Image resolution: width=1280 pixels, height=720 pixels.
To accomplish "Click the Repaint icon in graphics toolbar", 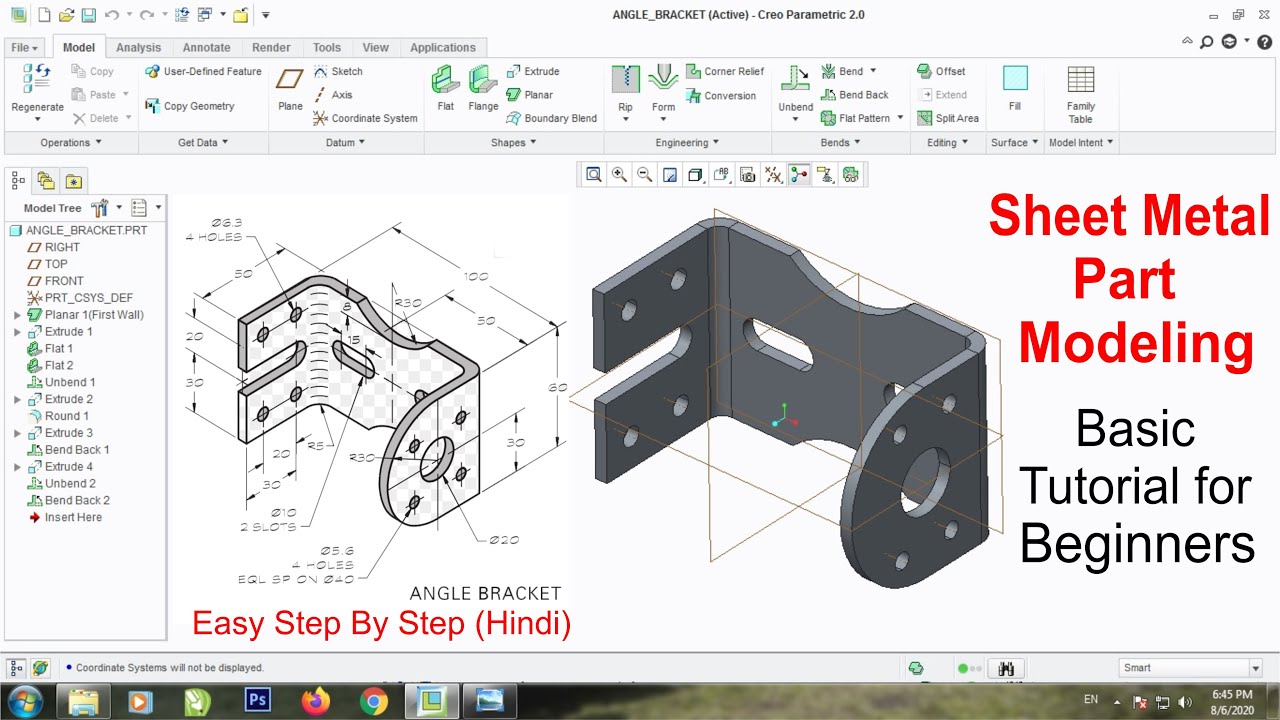I will point(670,175).
